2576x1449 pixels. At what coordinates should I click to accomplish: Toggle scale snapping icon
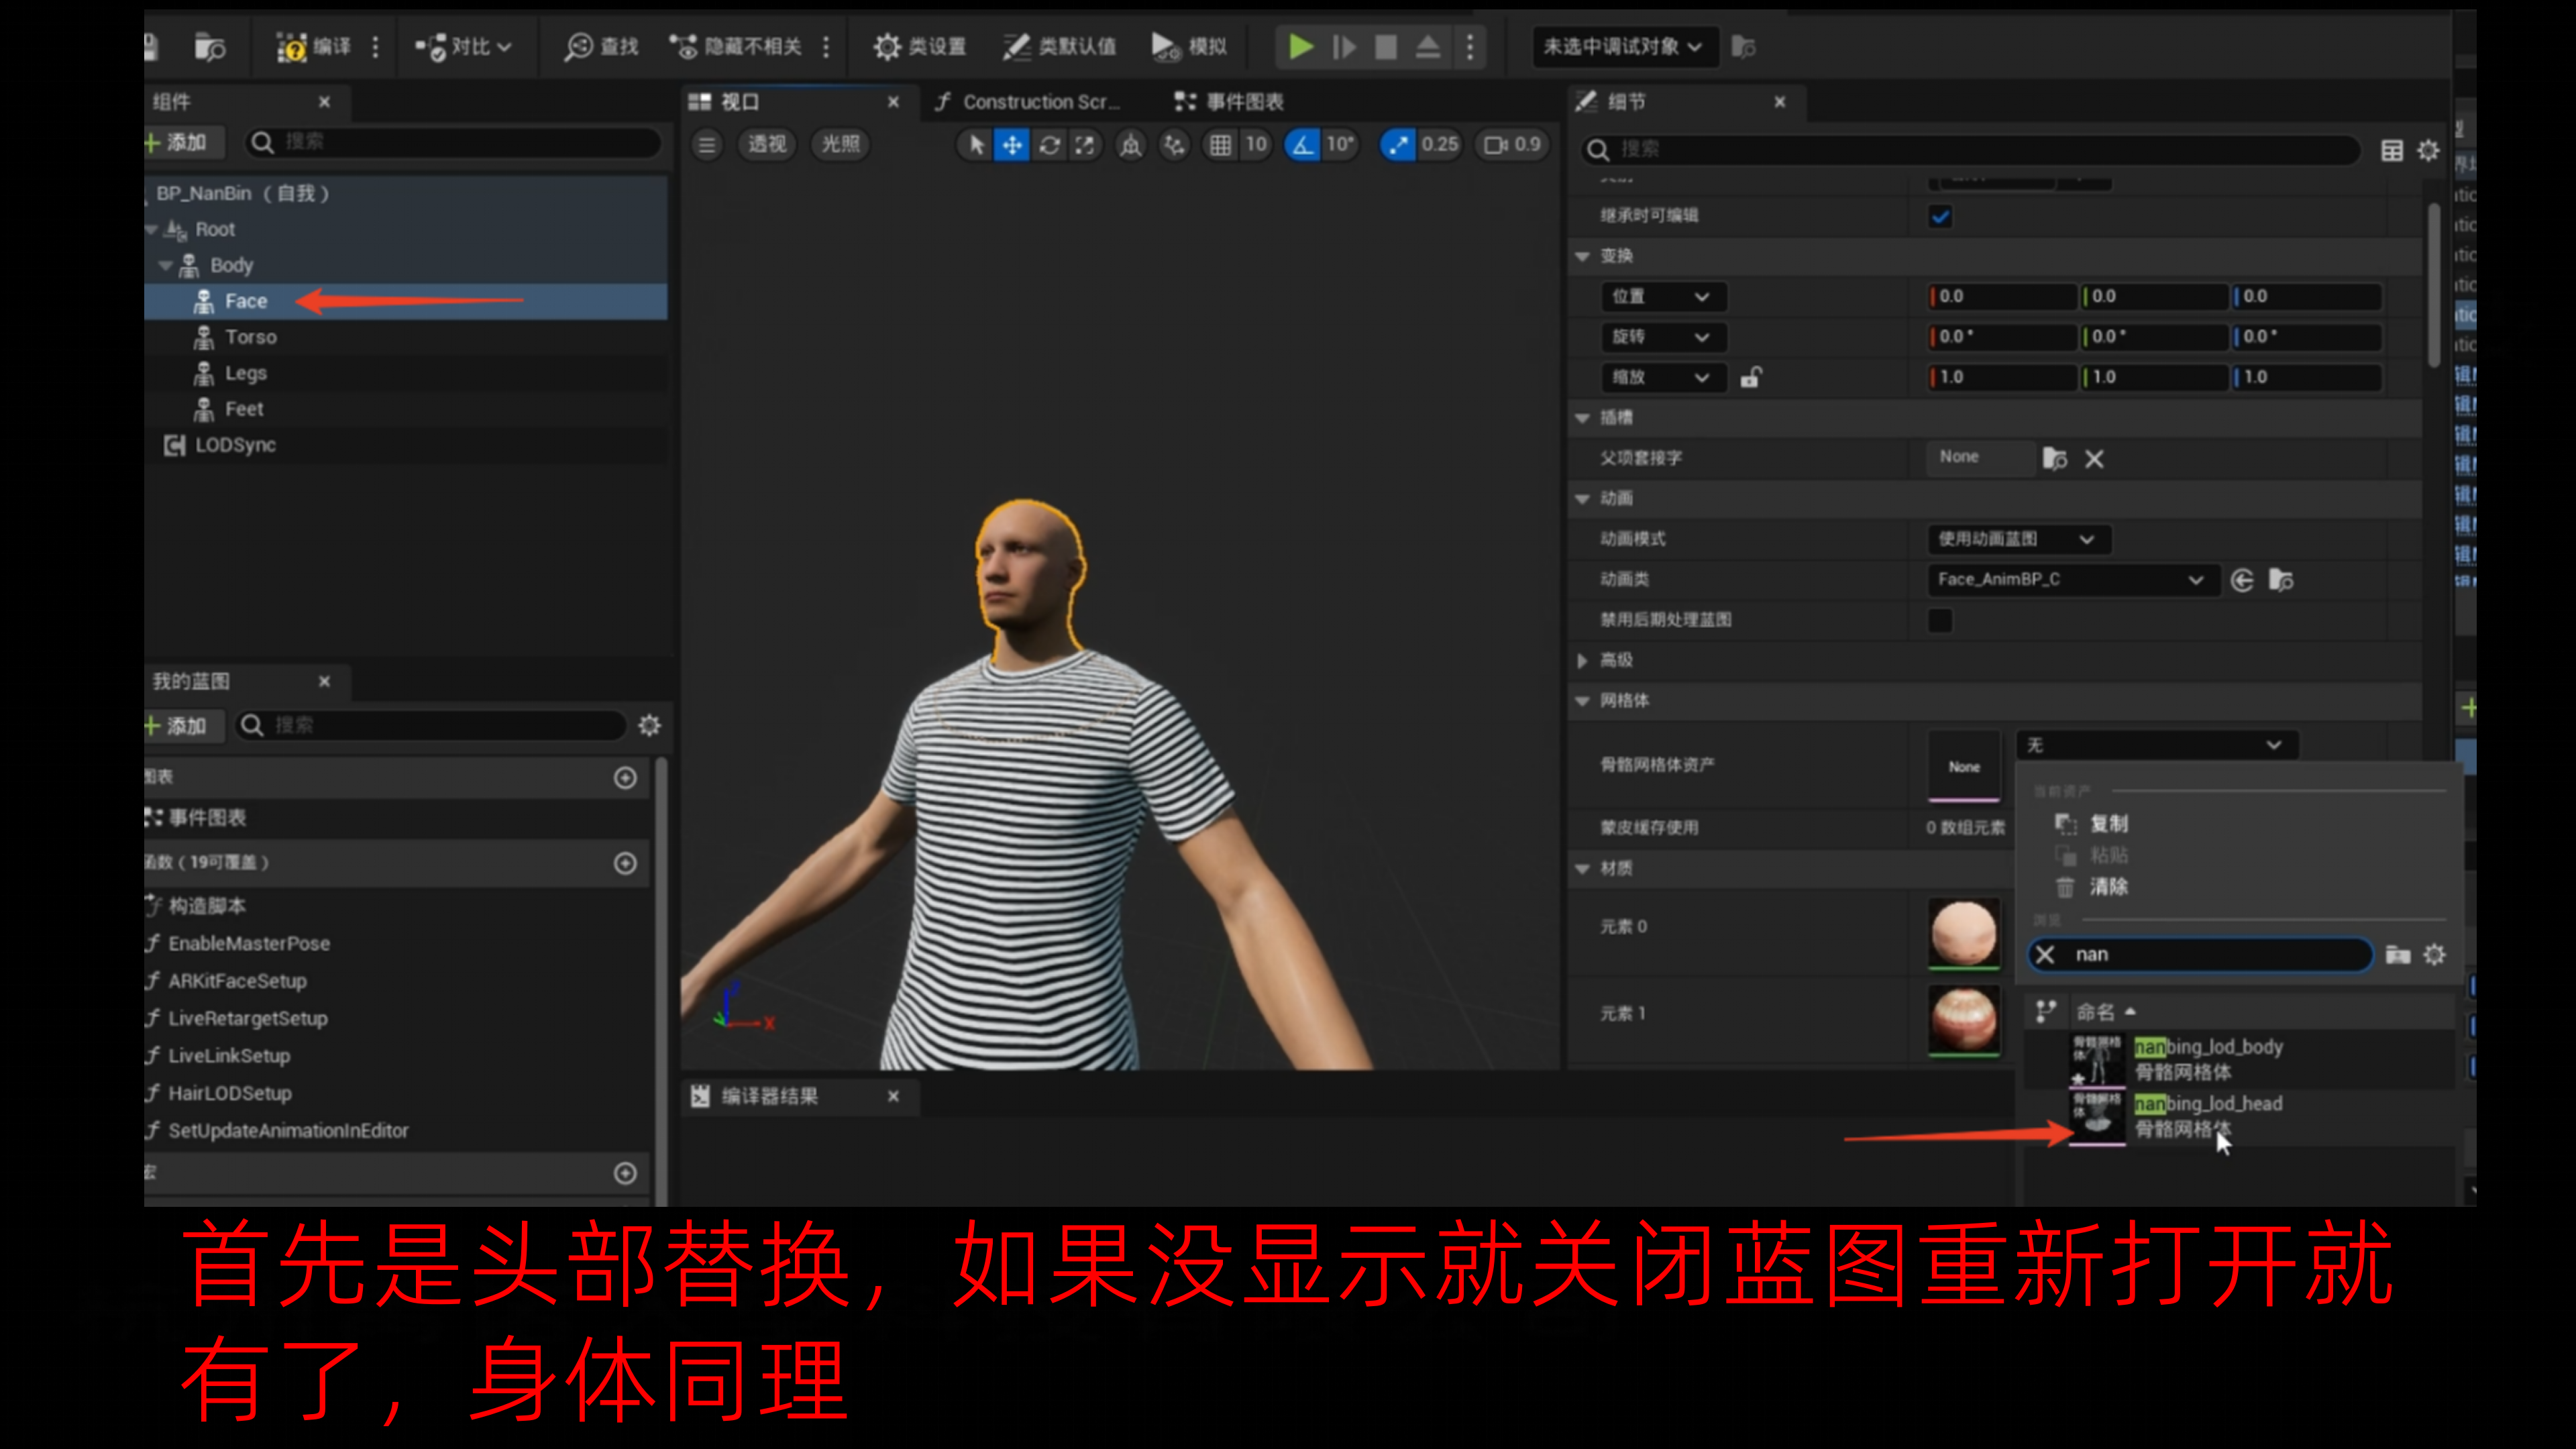(1398, 145)
